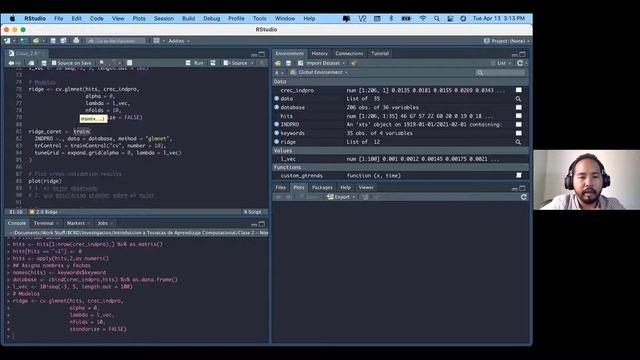Click the Compile Report notebook icon
Viewport: 640px width, 360px height.
click(x=129, y=63)
